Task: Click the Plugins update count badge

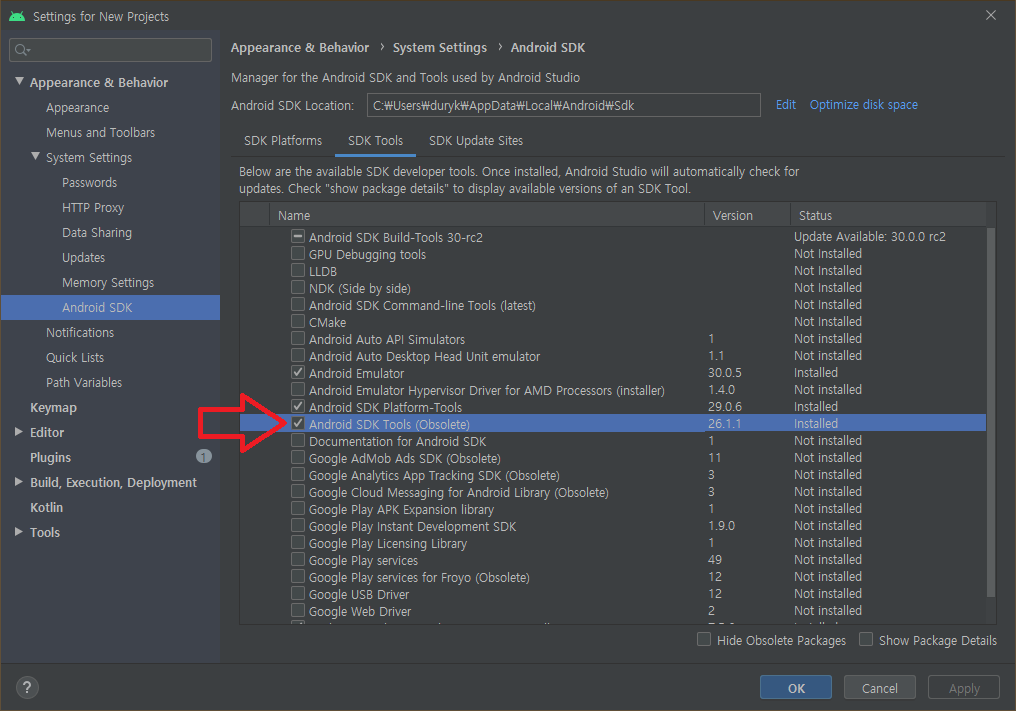Action: (203, 456)
